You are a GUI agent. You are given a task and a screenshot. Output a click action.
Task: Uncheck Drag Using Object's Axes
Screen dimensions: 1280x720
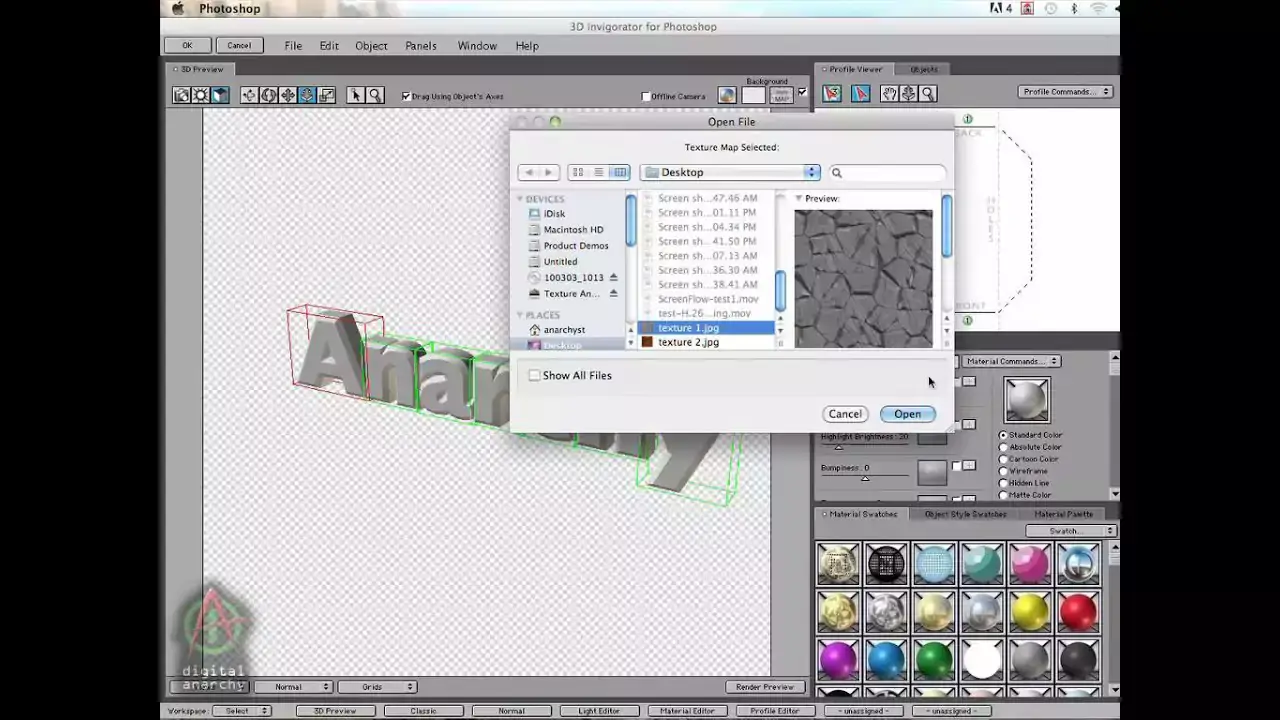pyautogui.click(x=406, y=96)
